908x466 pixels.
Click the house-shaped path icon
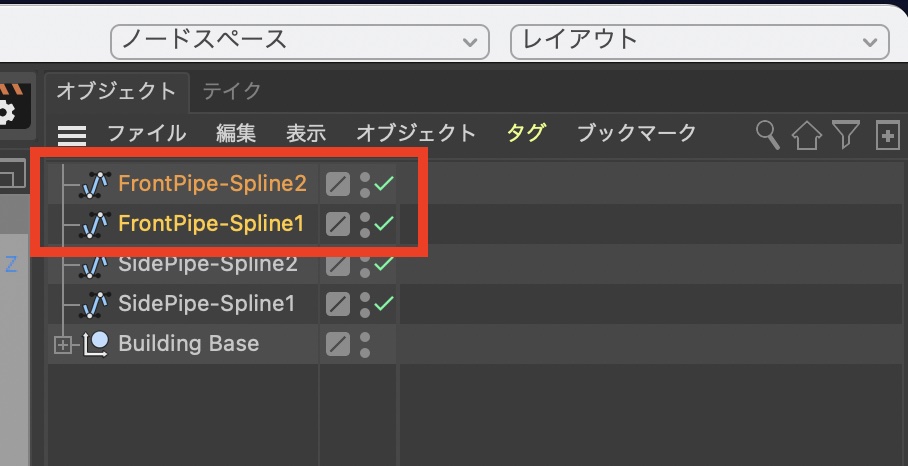point(806,135)
